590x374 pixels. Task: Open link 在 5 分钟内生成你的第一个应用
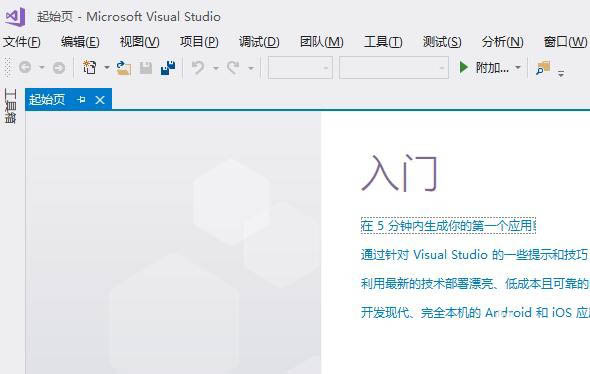point(448,225)
